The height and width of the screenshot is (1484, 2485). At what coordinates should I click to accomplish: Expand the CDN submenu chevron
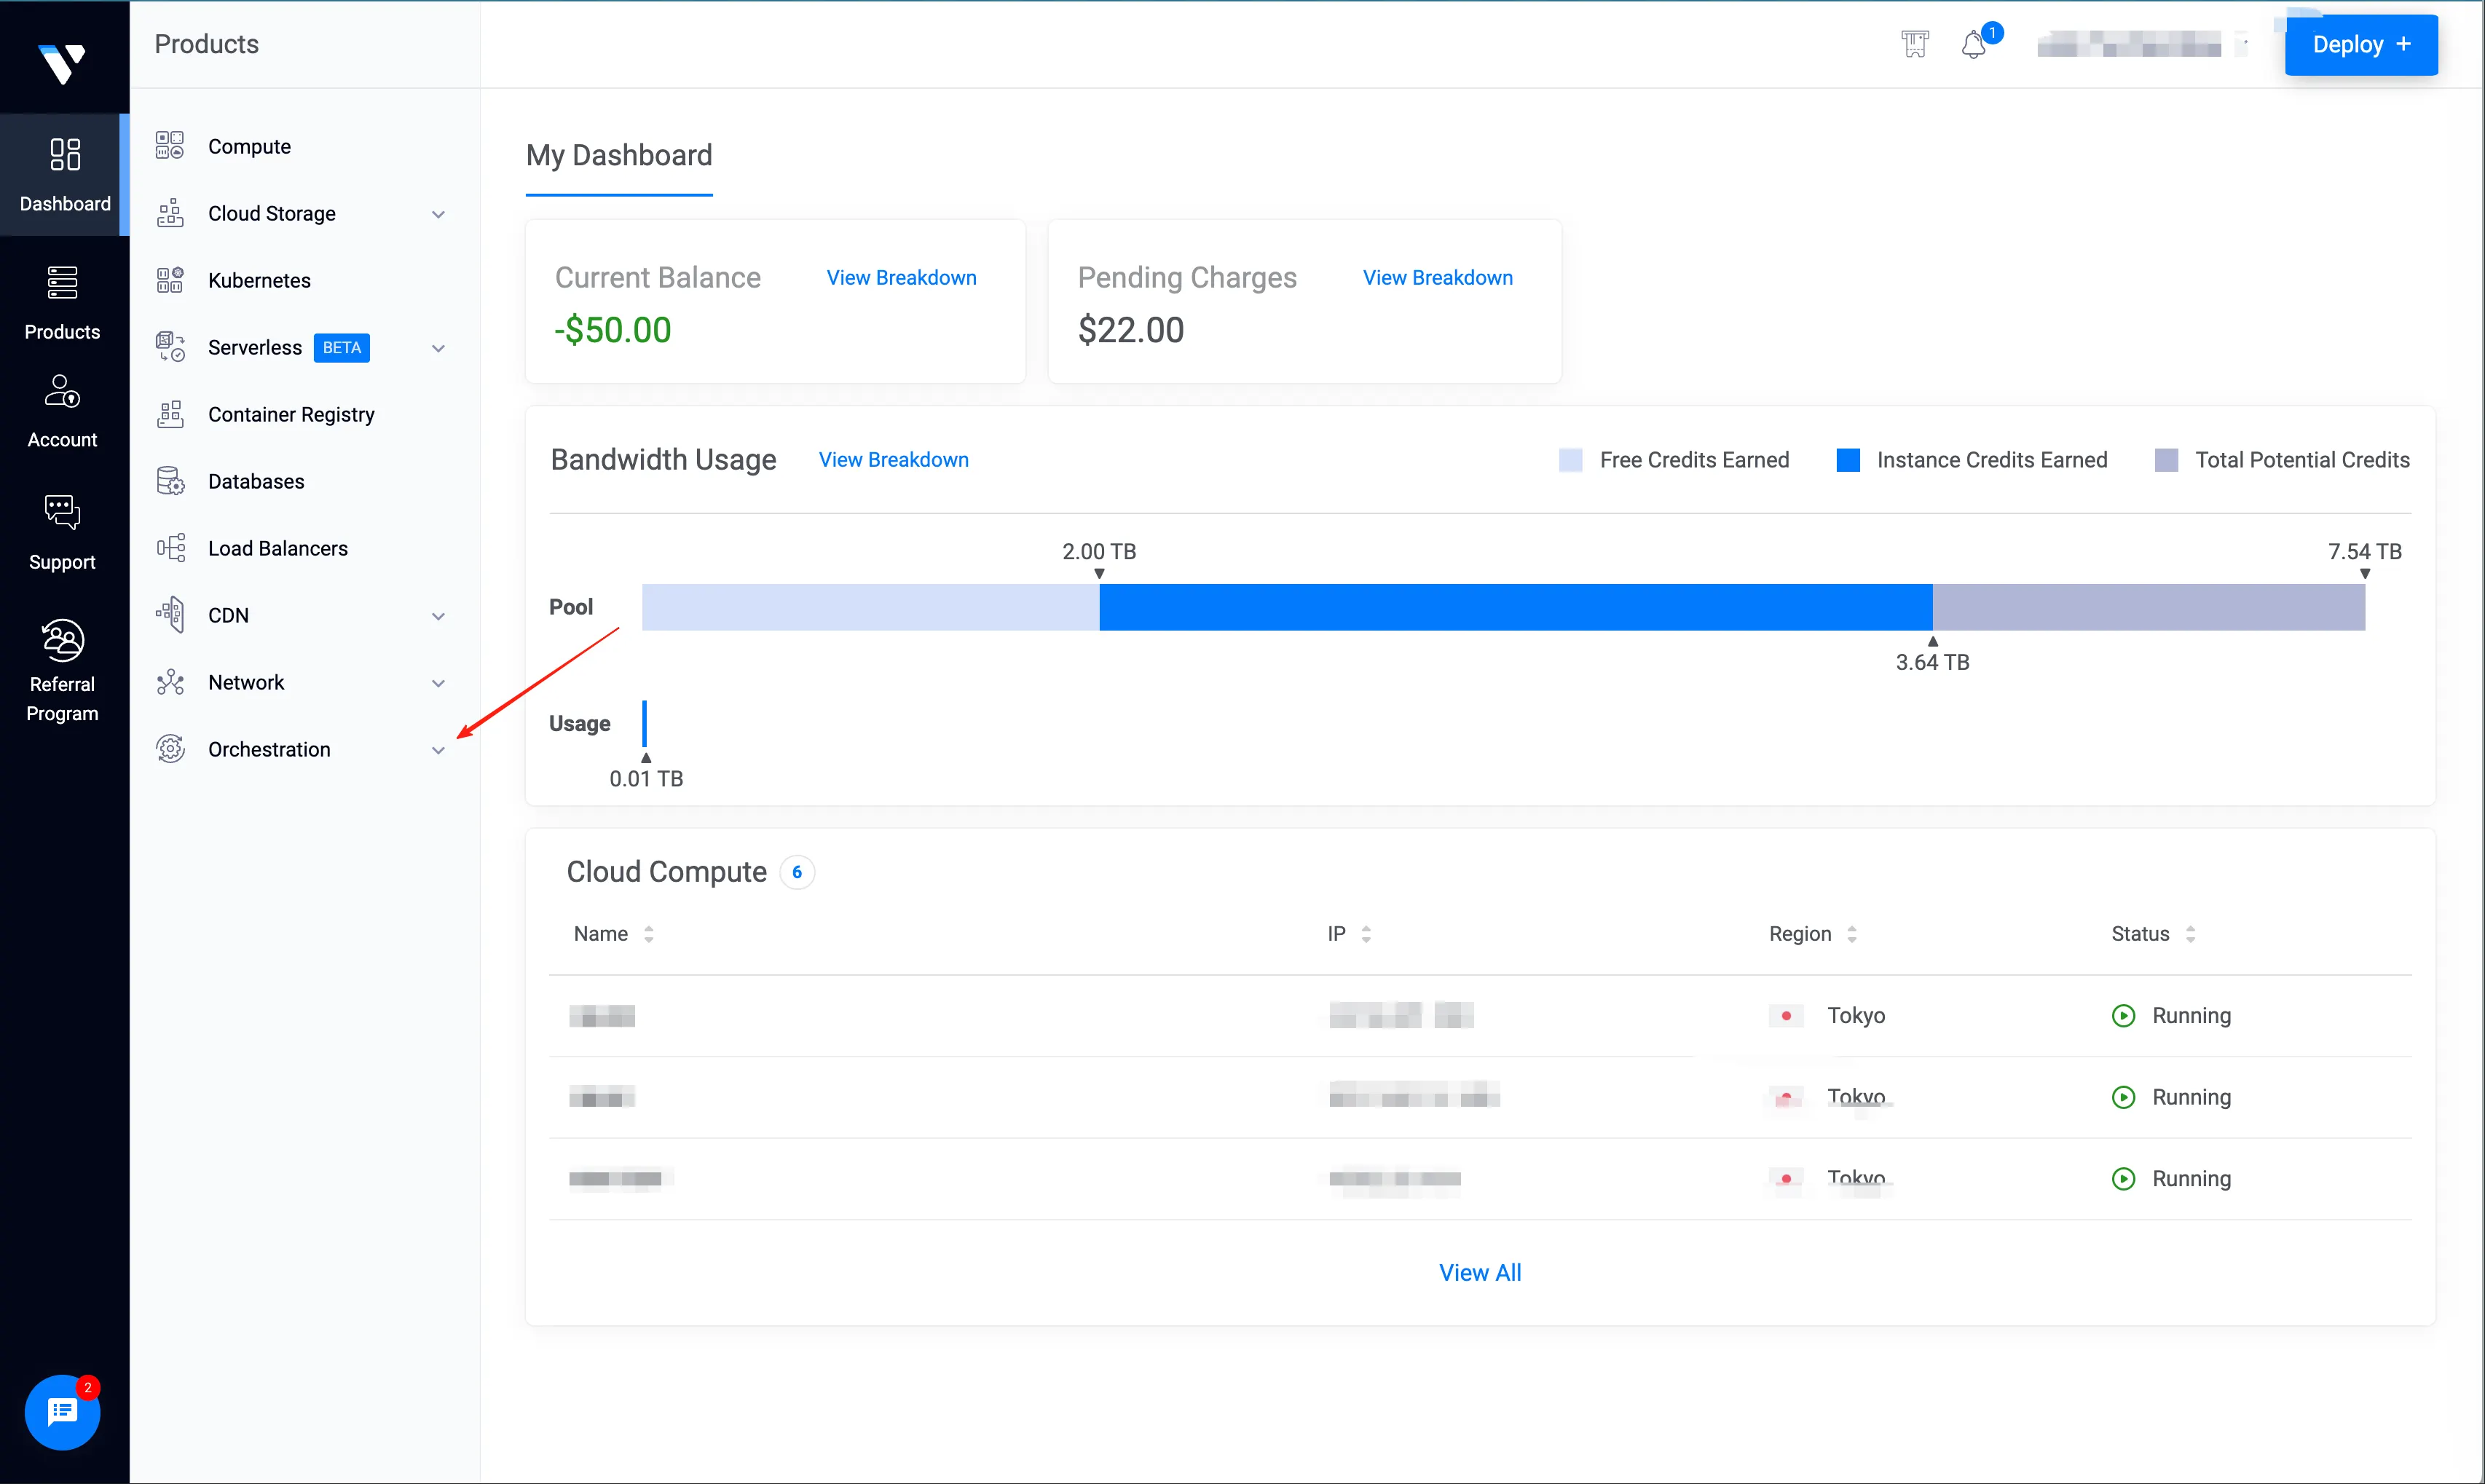click(438, 616)
